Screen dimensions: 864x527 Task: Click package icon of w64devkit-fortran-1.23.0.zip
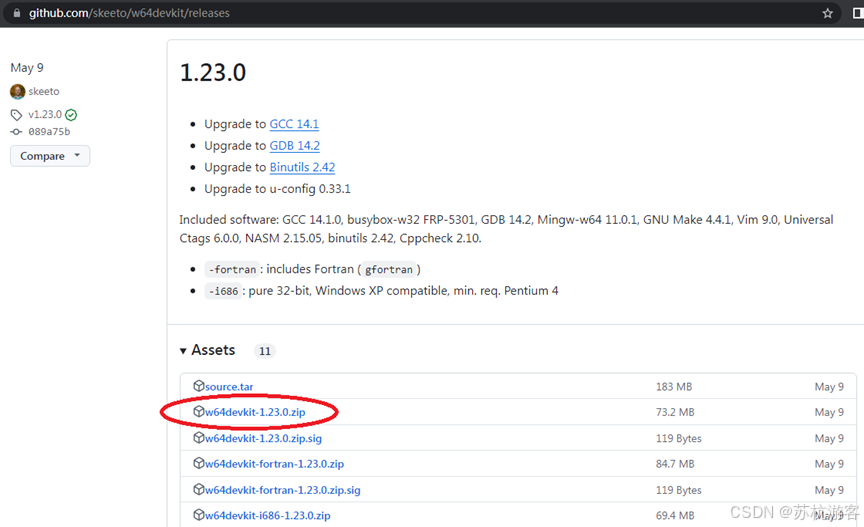198,463
